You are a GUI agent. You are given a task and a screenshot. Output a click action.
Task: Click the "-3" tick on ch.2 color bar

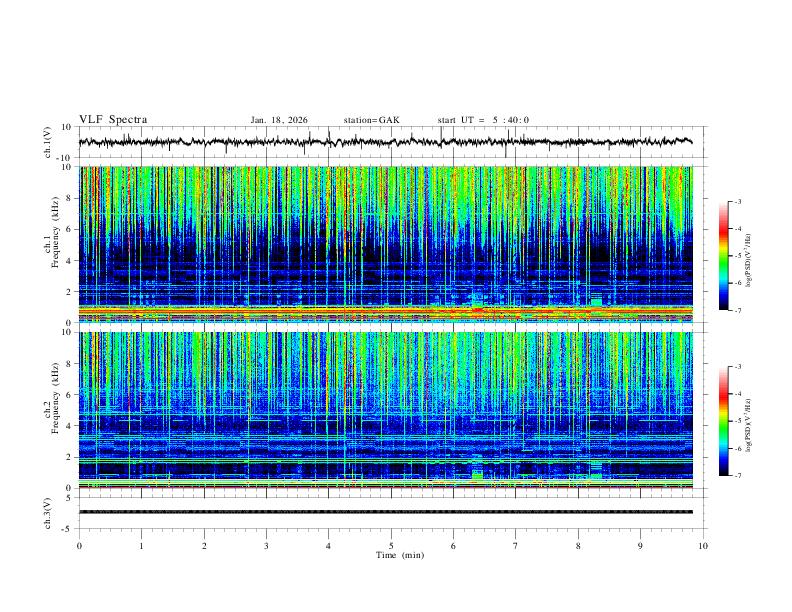click(737, 367)
